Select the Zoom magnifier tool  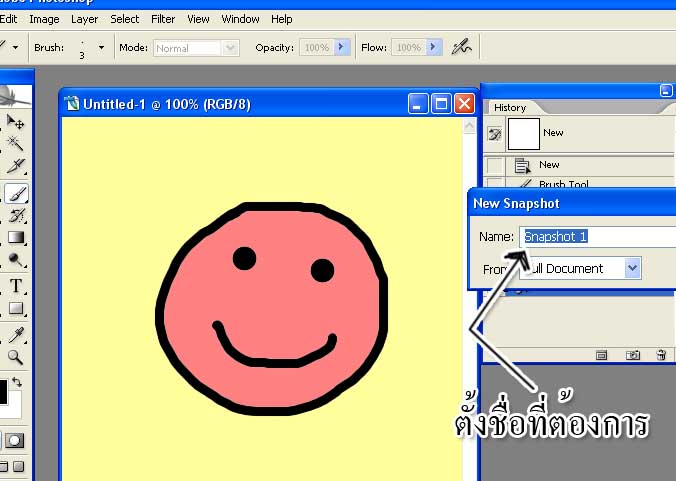(x=16, y=357)
